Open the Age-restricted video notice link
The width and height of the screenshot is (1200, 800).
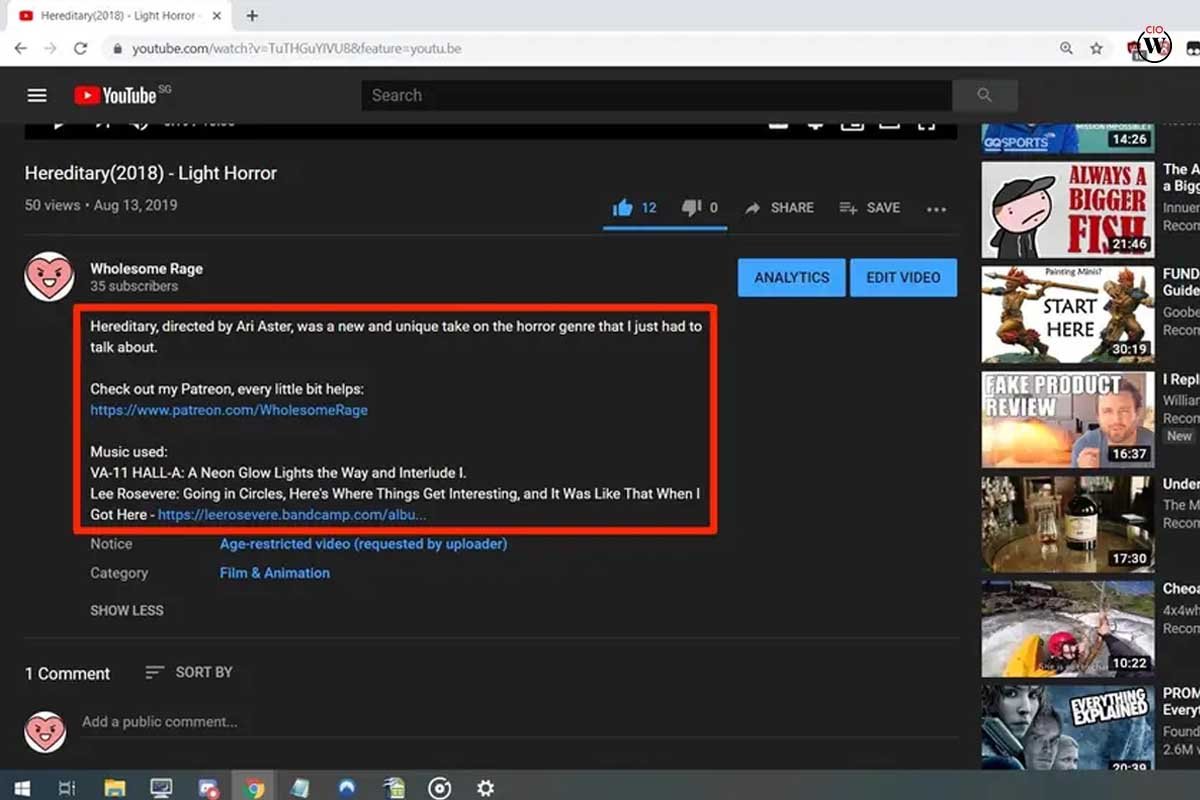(x=363, y=544)
